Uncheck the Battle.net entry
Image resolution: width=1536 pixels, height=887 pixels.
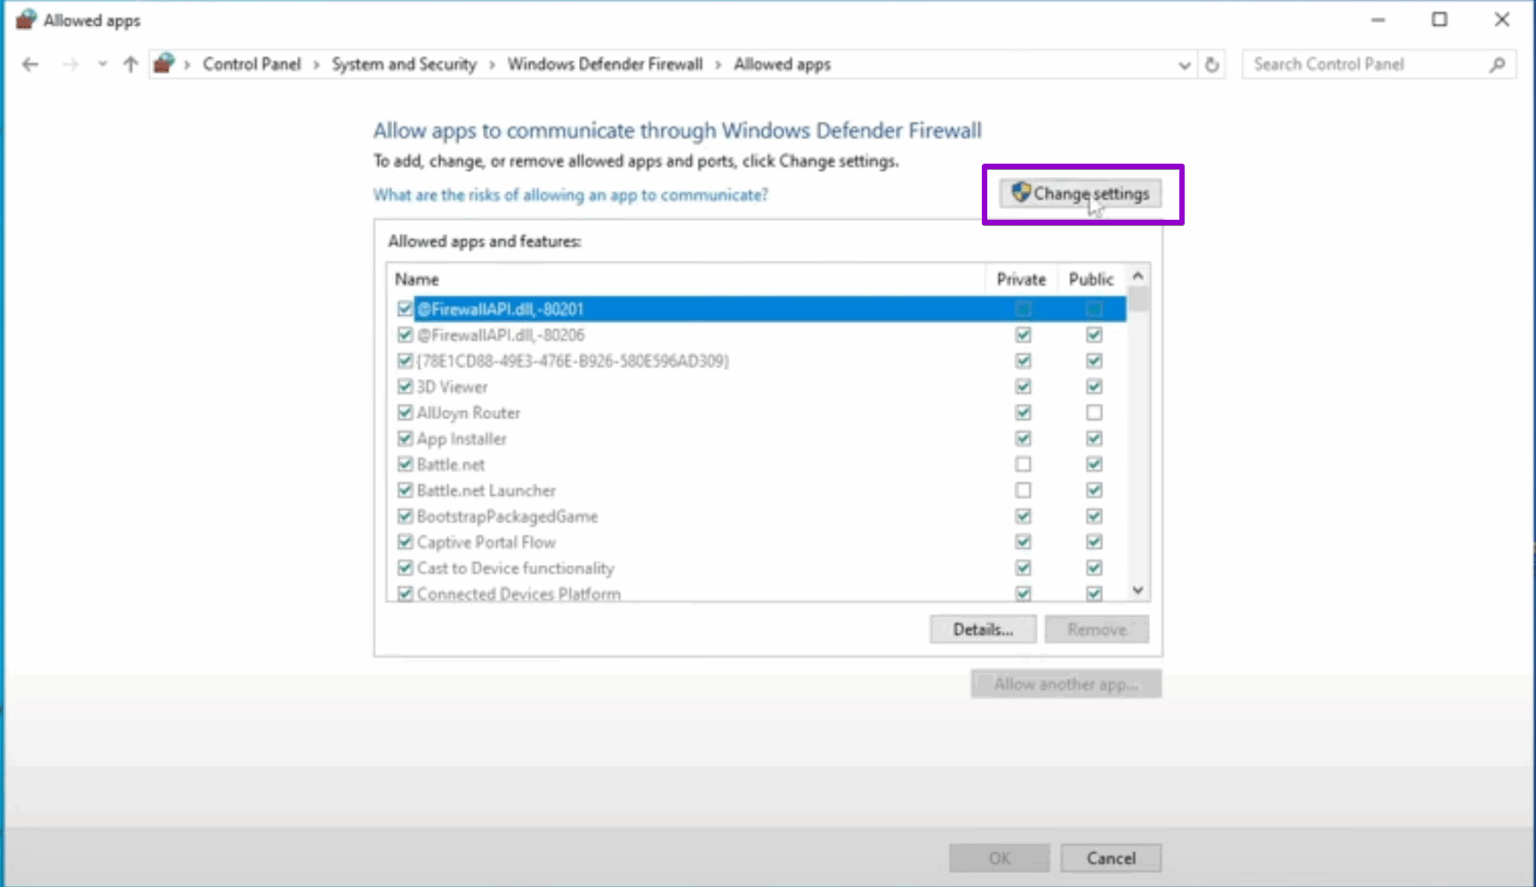coord(405,464)
